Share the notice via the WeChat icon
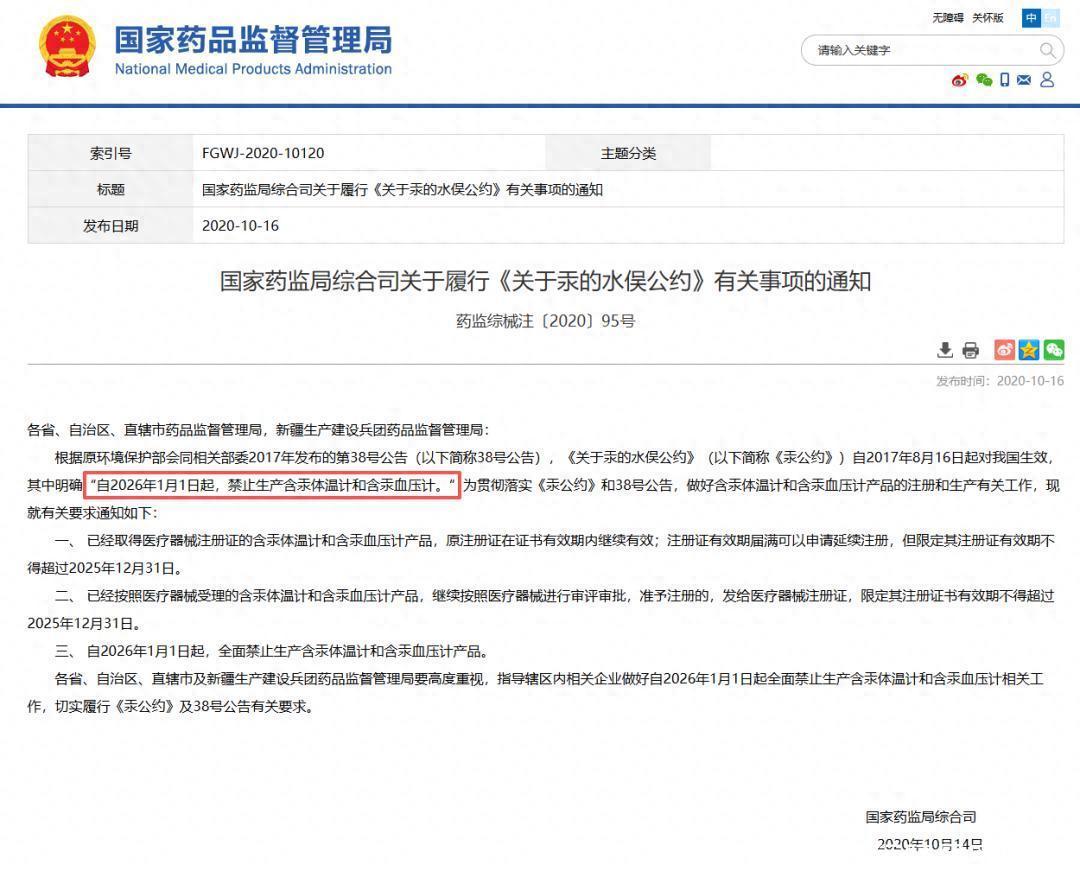1080x877 pixels. [x=1053, y=349]
